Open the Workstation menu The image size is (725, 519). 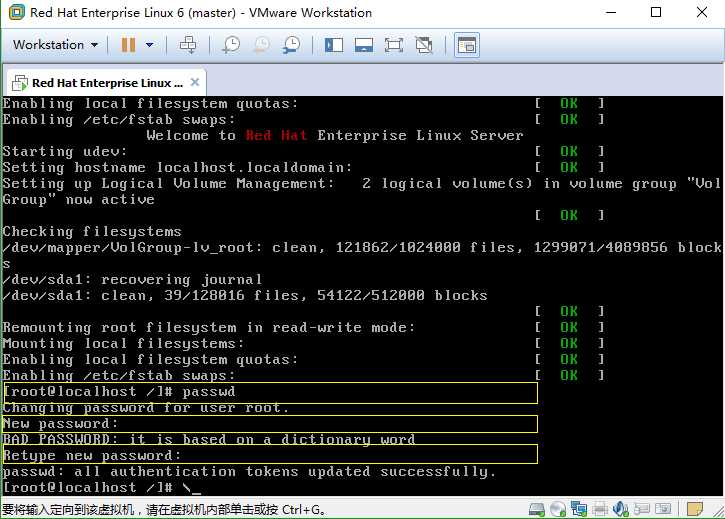55,45
